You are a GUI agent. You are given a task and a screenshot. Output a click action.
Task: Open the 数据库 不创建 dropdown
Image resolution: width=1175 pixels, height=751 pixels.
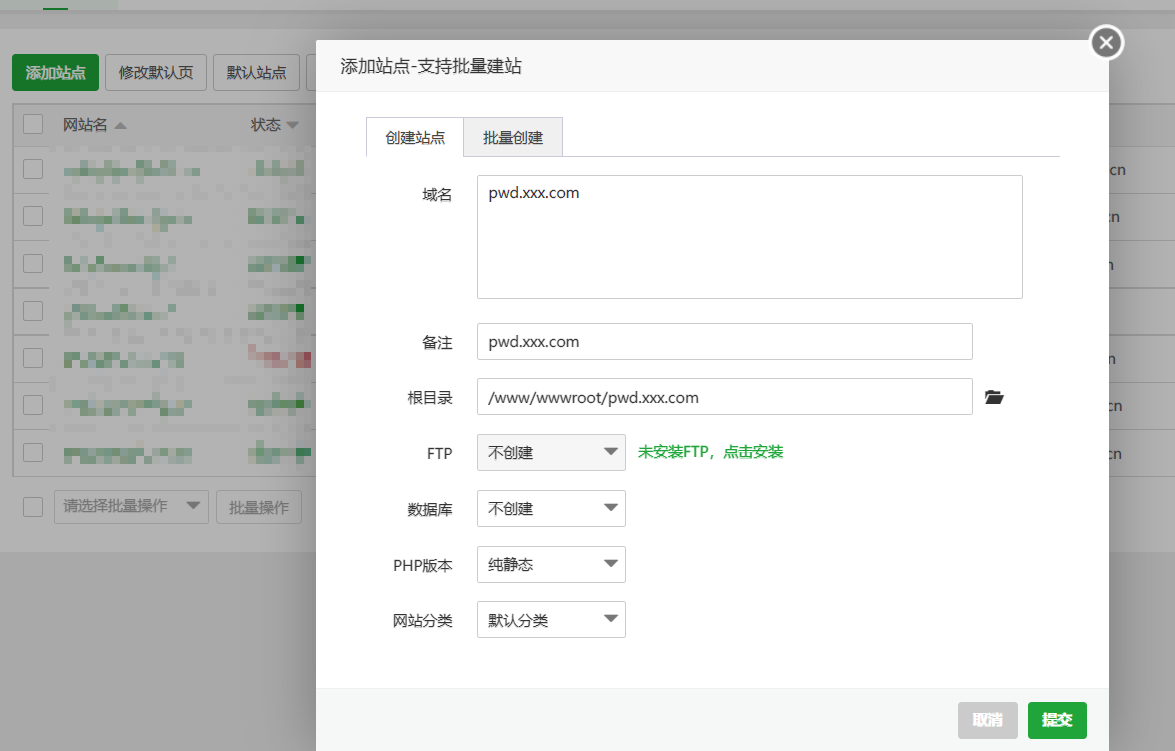tap(551, 508)
